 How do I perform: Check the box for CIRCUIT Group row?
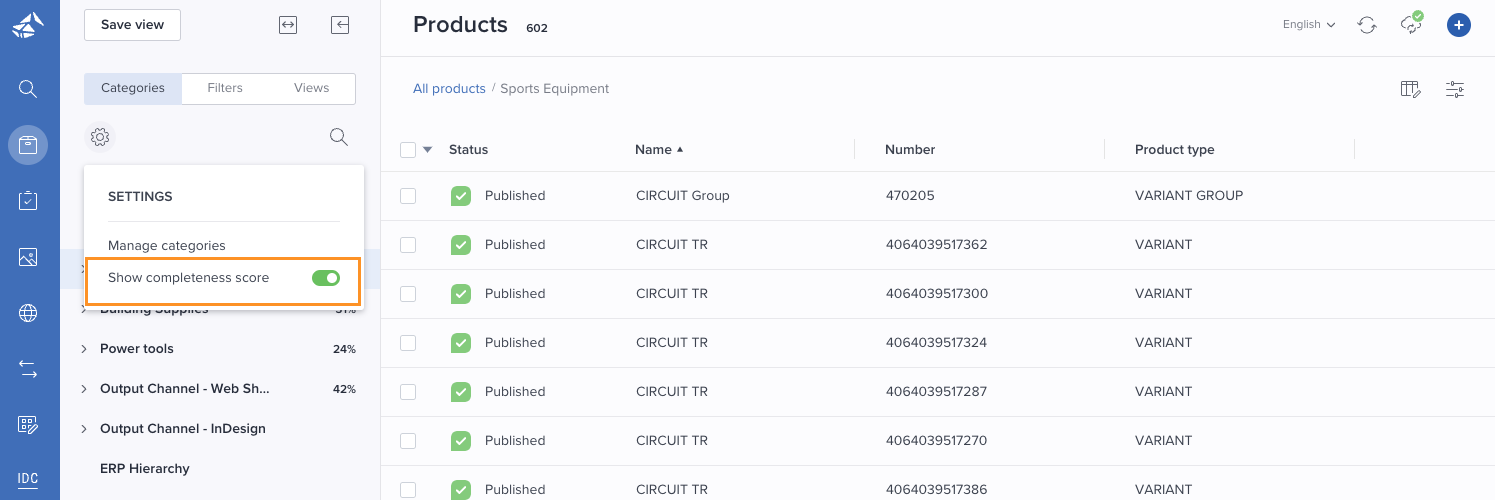click(x=408, y=196)
